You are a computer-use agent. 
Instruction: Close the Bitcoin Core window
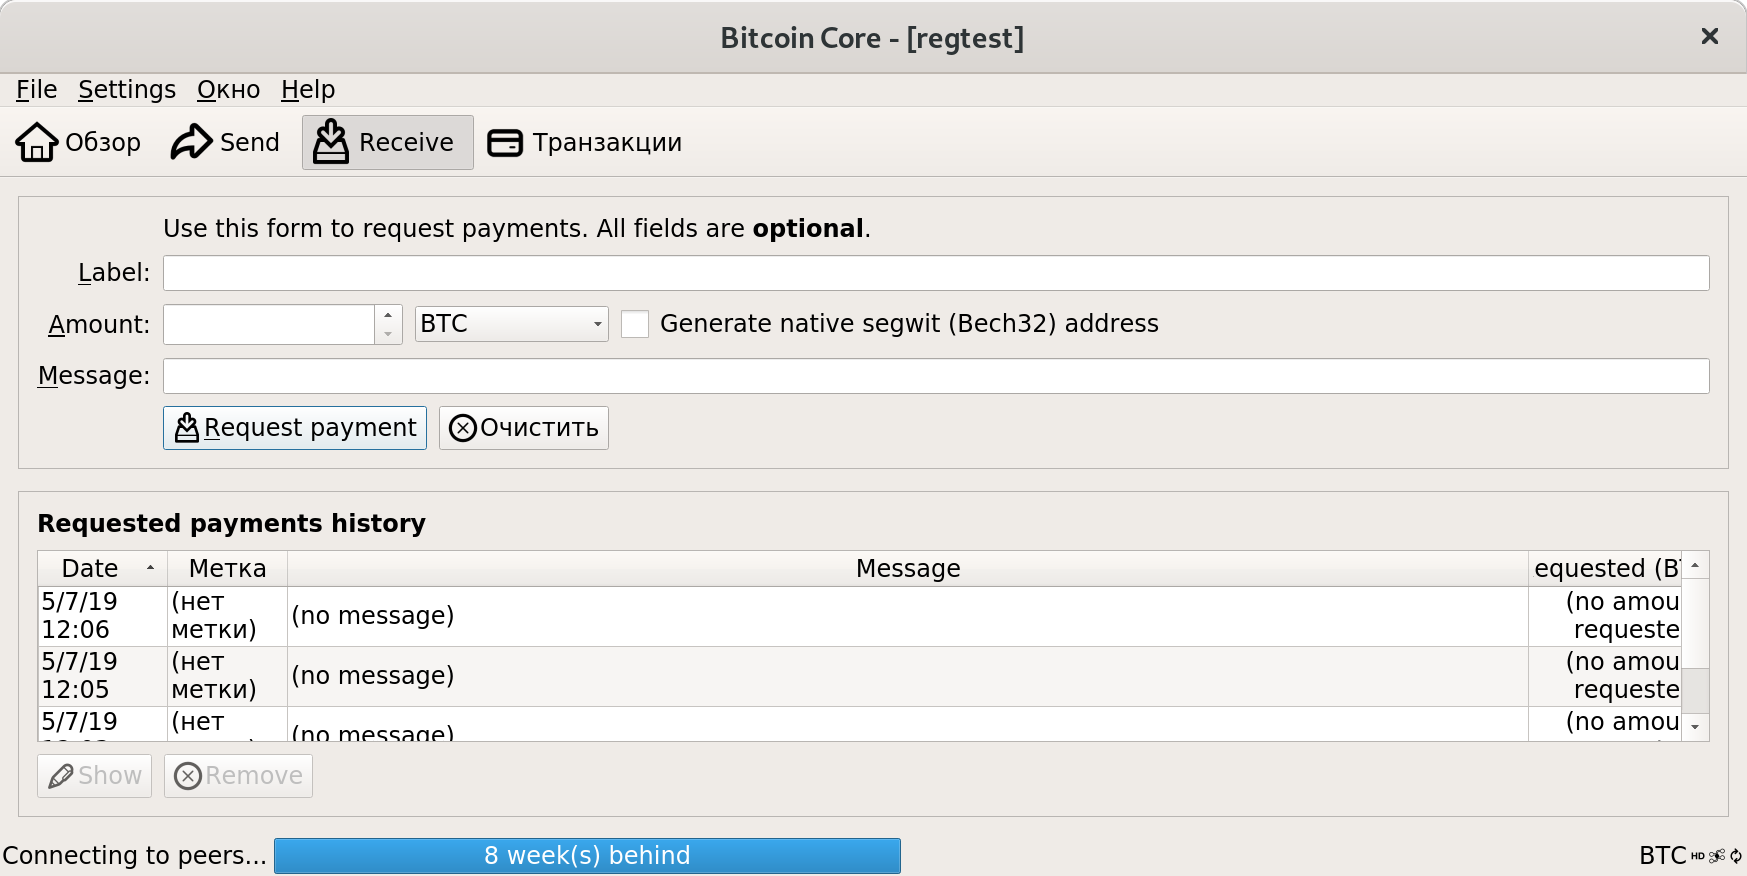tap(1710, 37)
